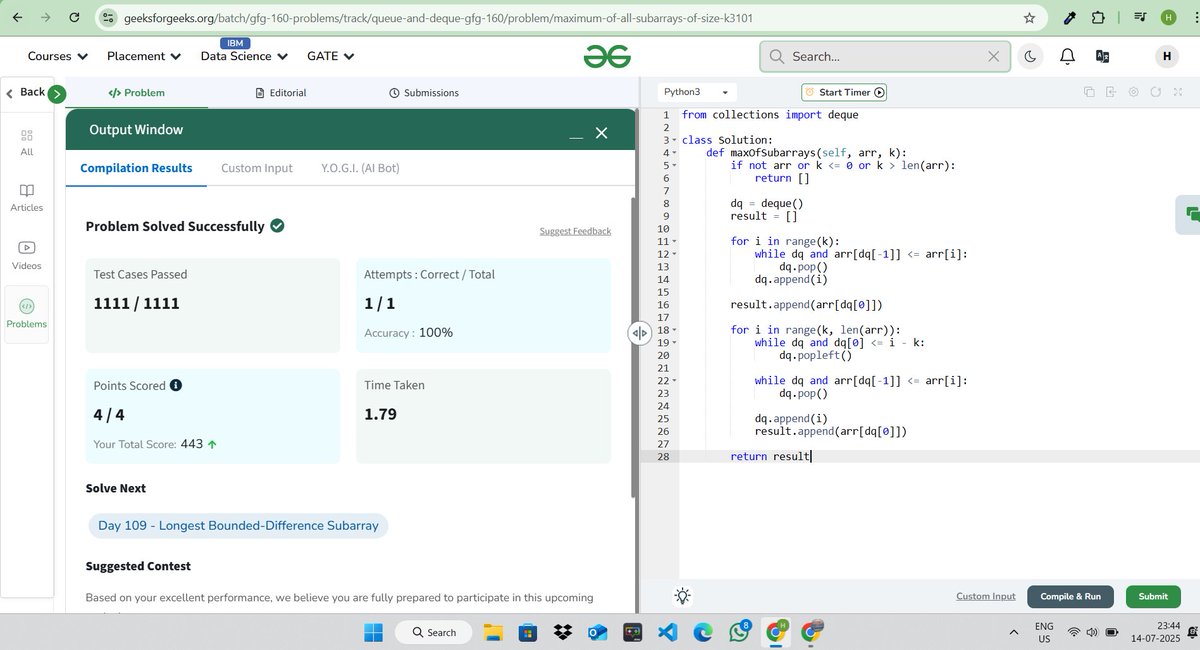Collapse code fold at line 3
This screenshot has height=650, width=1200.
(x=674, y=140)
